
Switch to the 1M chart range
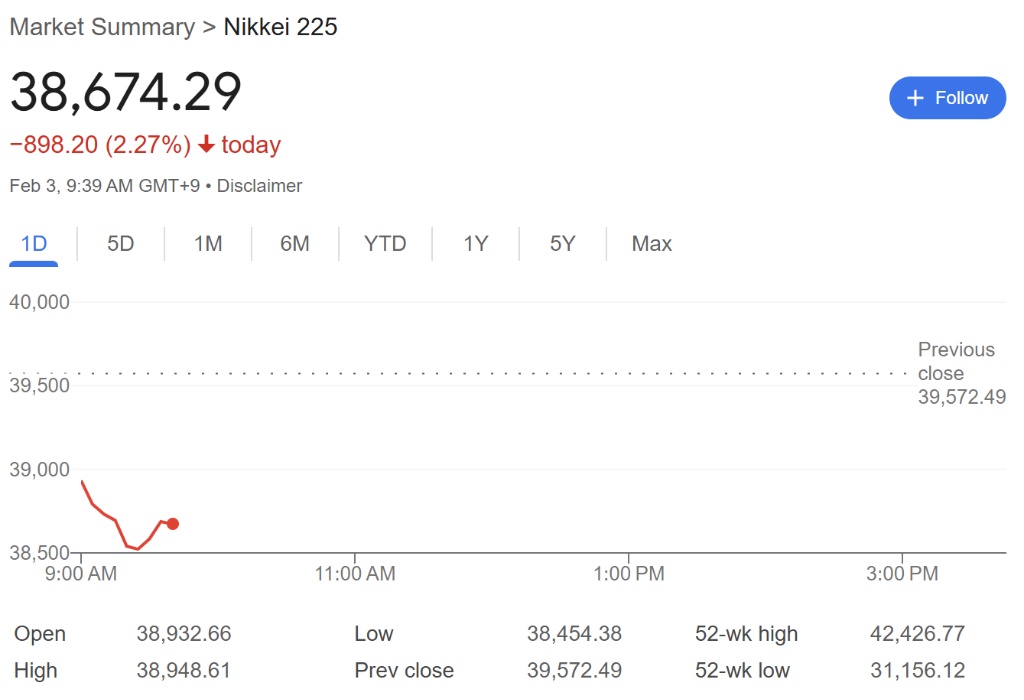coord(208,244)
